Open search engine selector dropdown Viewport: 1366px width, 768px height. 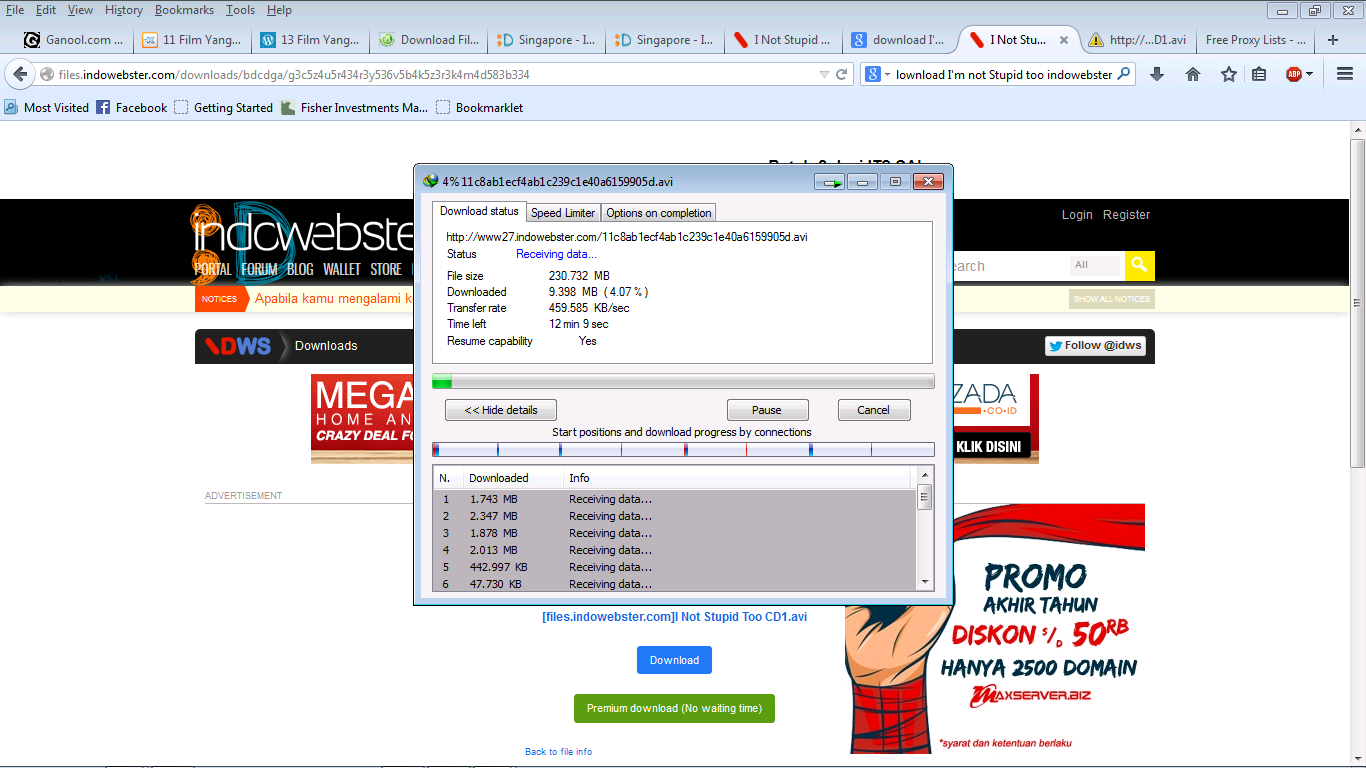(876, 74)
